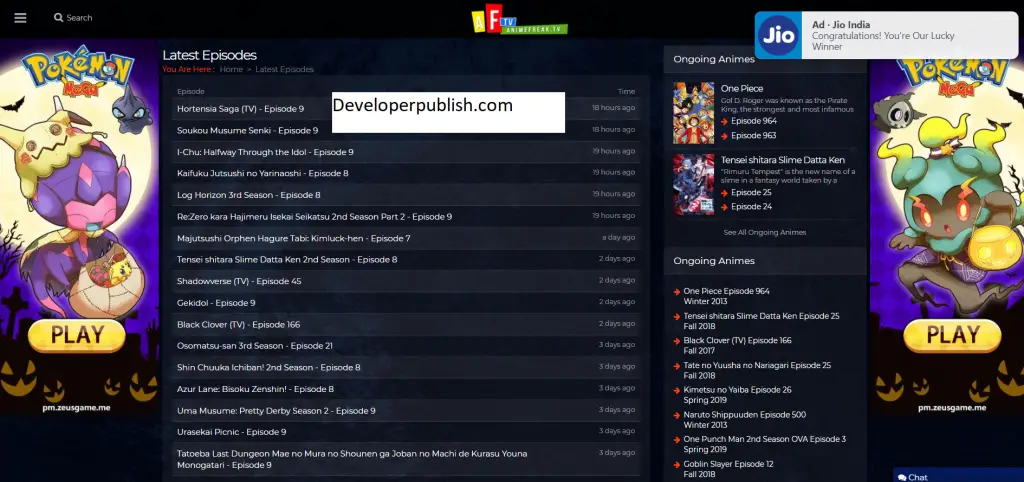The image size is (1024, 482).
Task: Open Osomatsu-san 3rd Season Episode 21
Action: [x=255, y=346]
